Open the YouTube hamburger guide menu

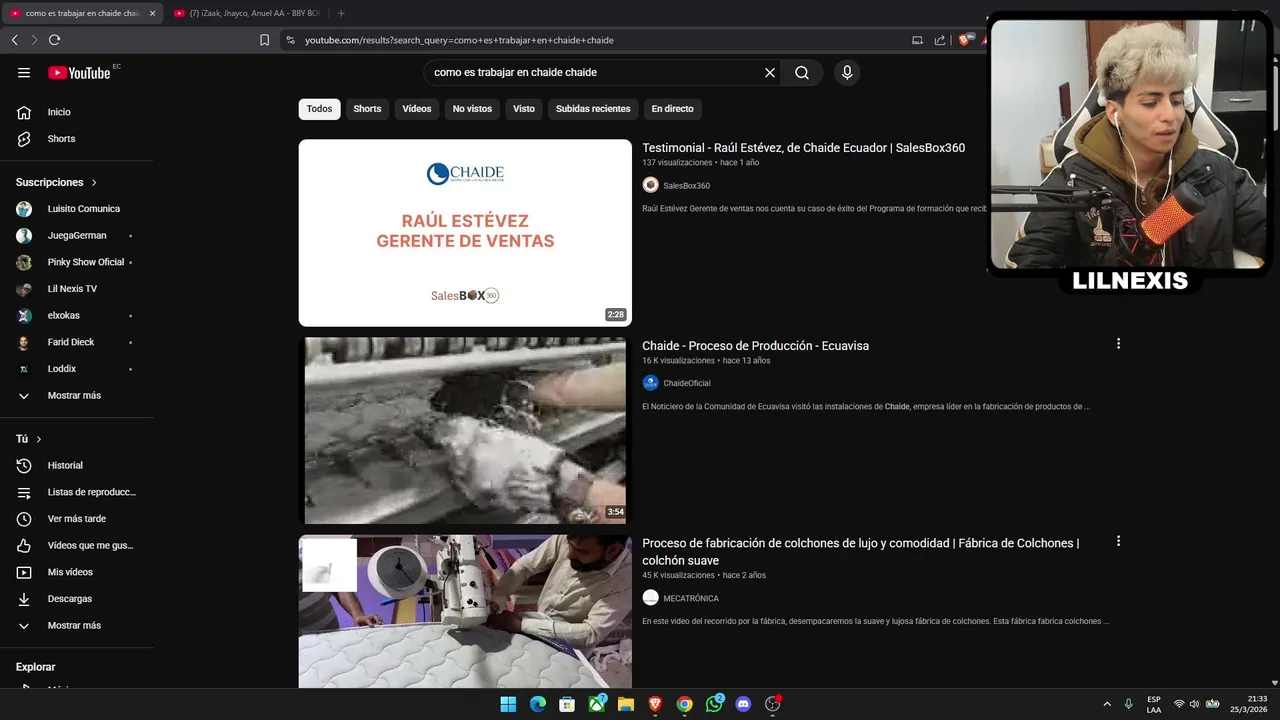pos(24,72)
